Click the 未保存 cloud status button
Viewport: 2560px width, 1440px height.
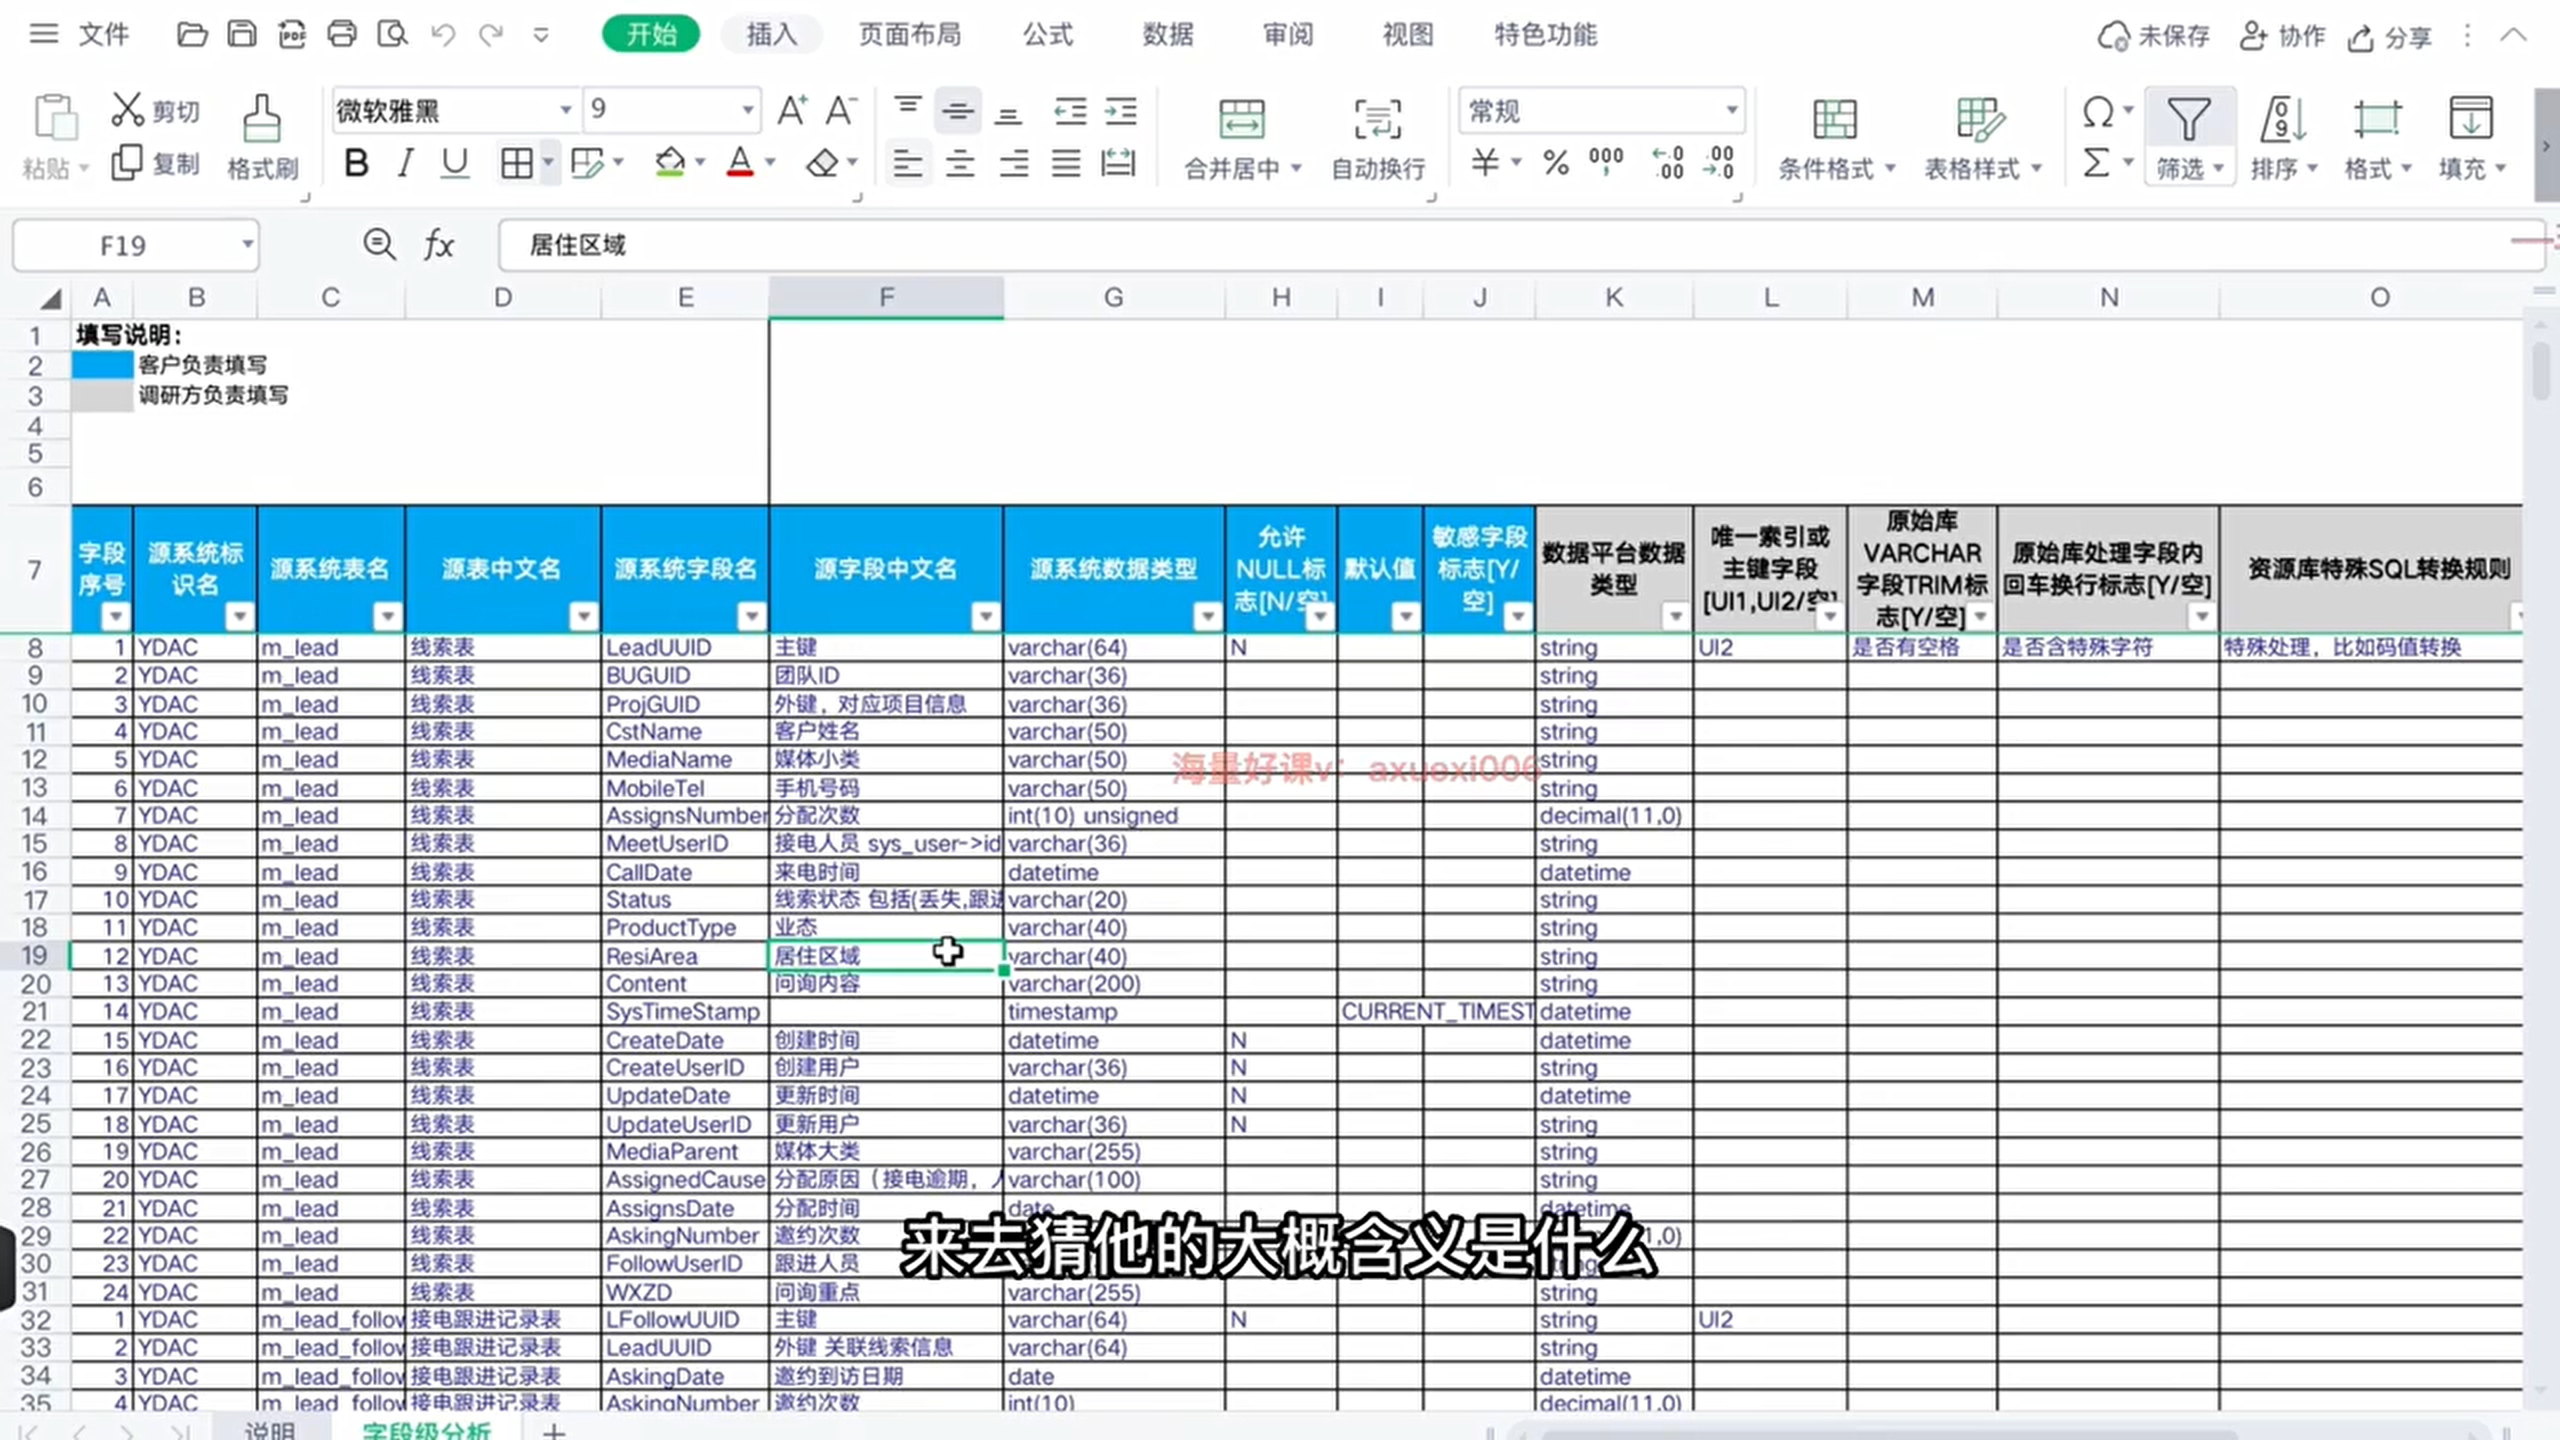click(x=2153, y=36)
